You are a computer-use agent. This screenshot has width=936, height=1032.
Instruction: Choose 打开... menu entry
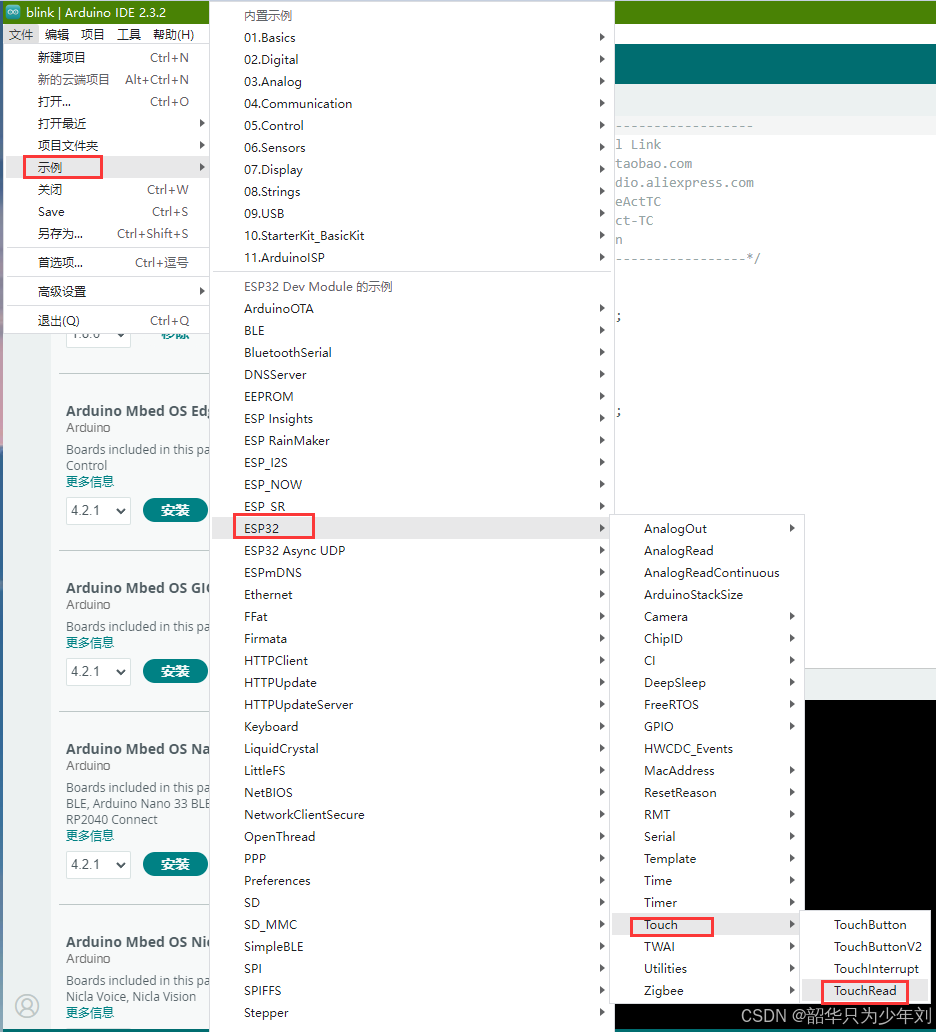click(x=107, y=102)
